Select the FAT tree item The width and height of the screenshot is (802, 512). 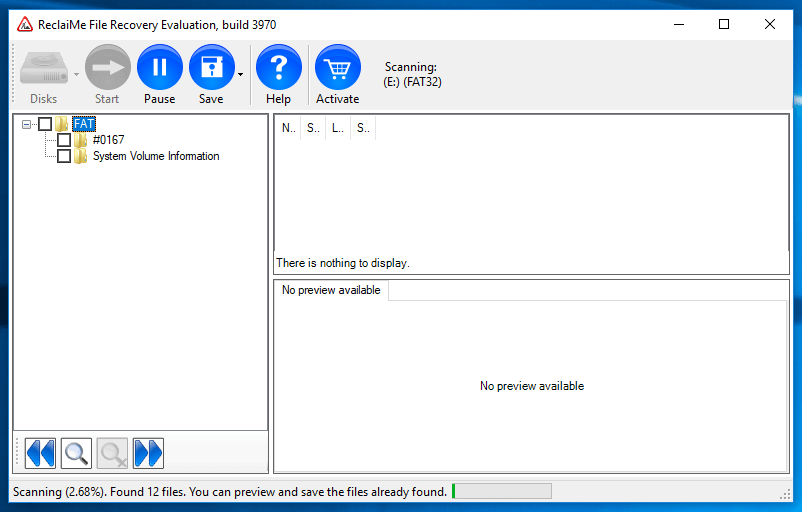(84, 124)
